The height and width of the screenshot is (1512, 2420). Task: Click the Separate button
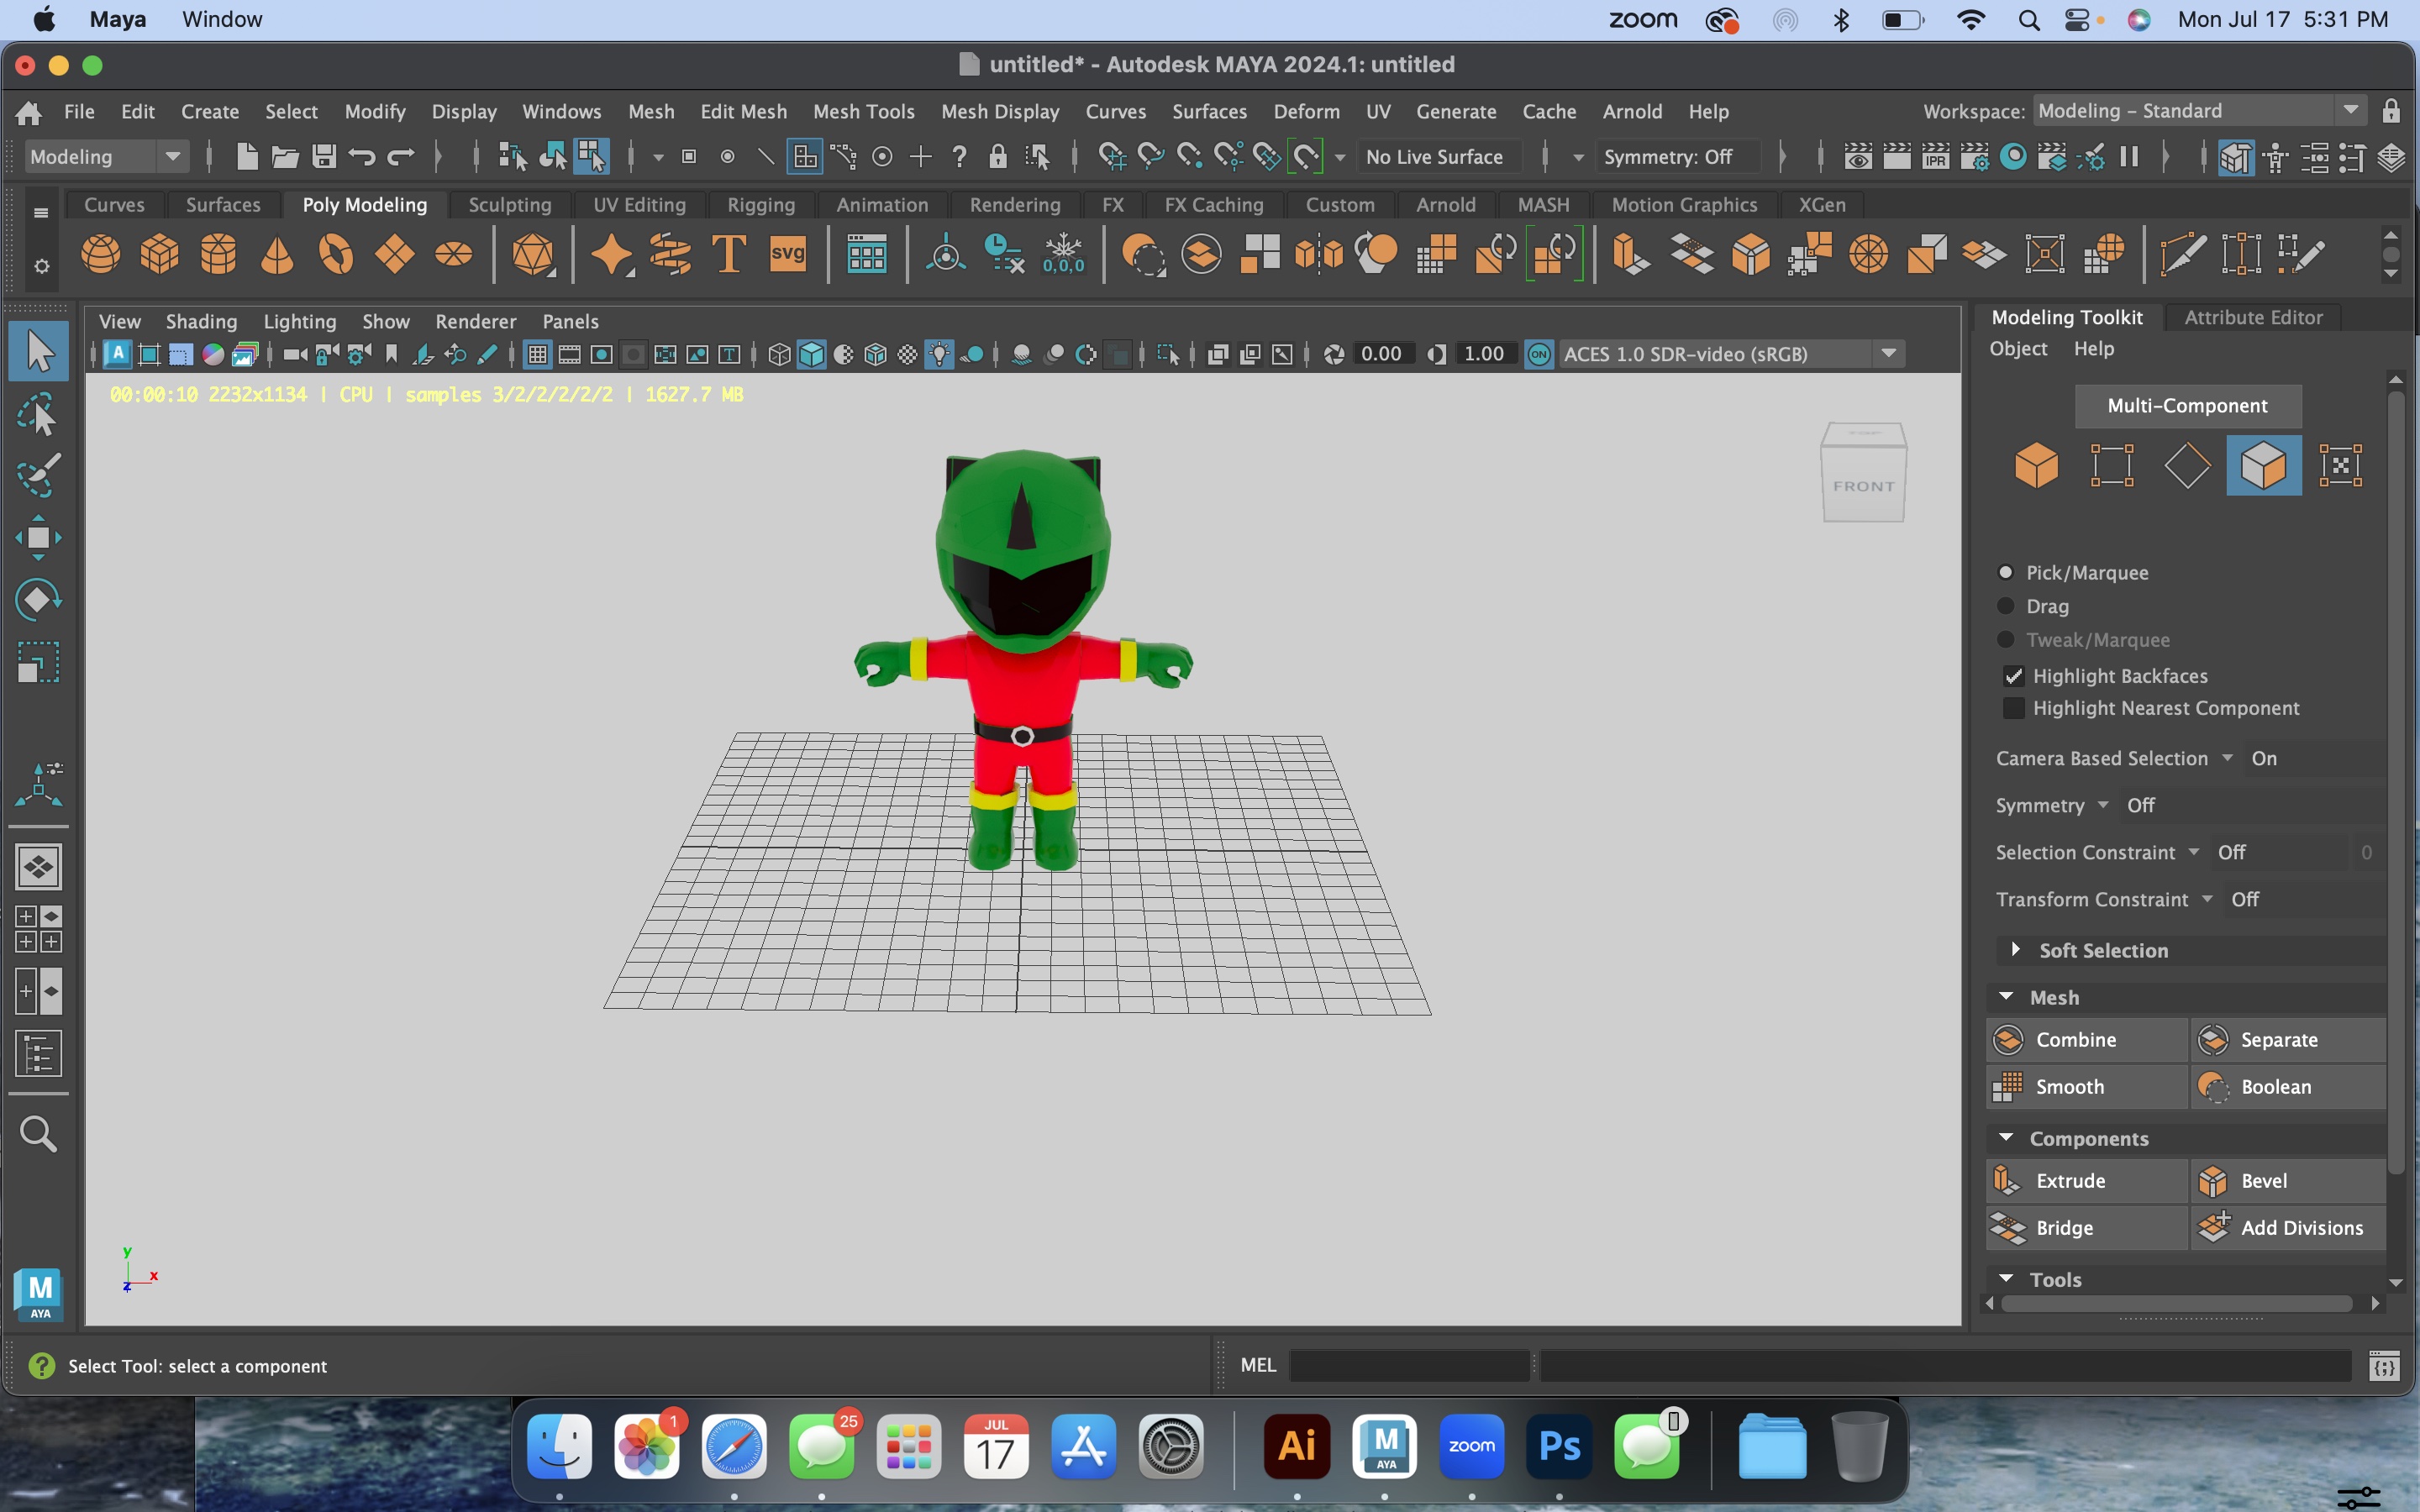pos(2288,1040)
